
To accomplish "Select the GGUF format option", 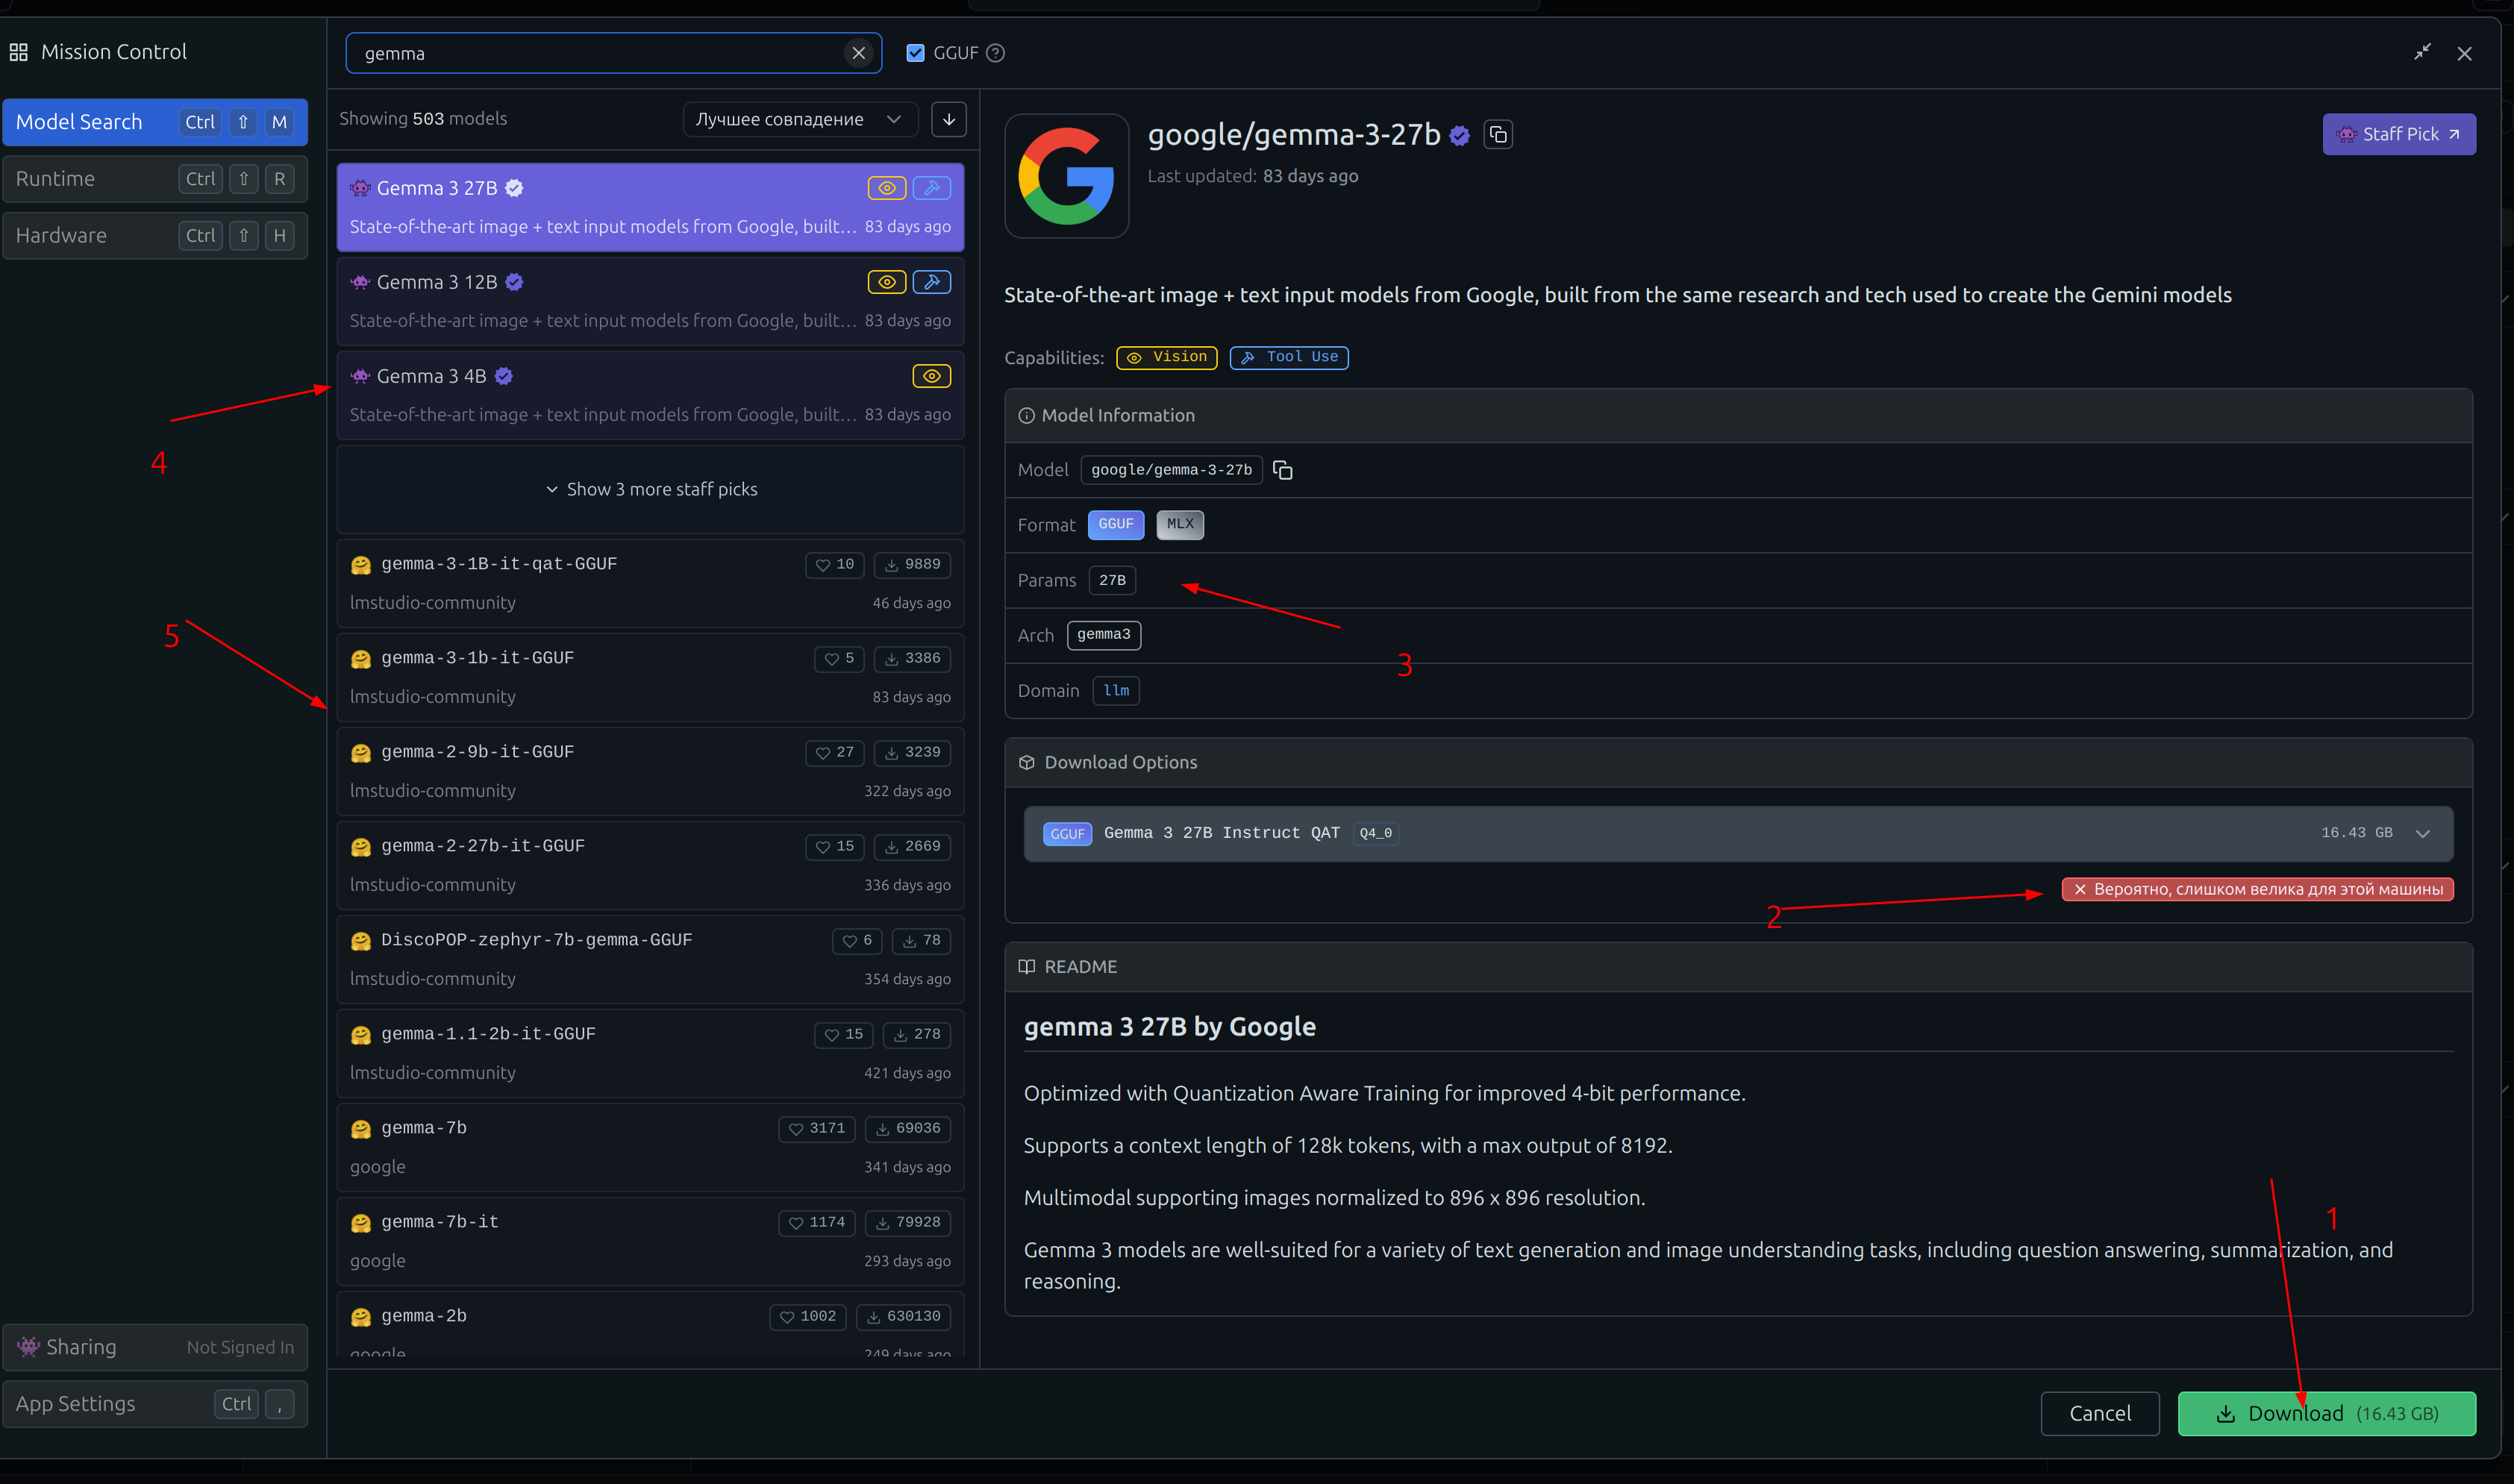I will pyautogui.click(x=1115, y=524).
